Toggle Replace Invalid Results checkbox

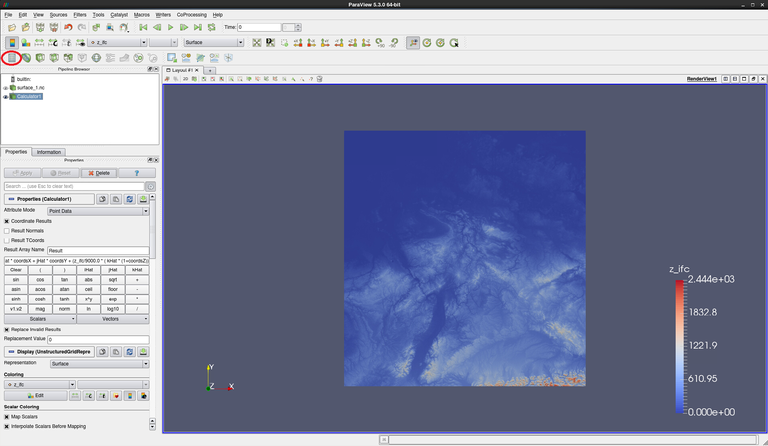click(7, 329)
